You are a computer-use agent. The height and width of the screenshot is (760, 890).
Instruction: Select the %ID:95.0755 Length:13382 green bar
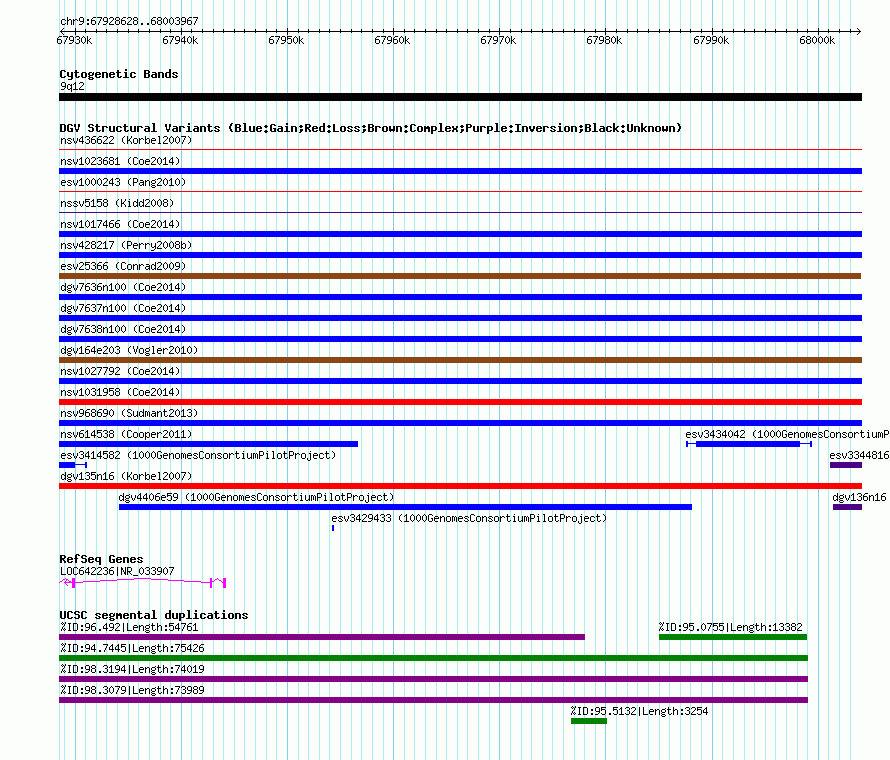pos(733,637)
